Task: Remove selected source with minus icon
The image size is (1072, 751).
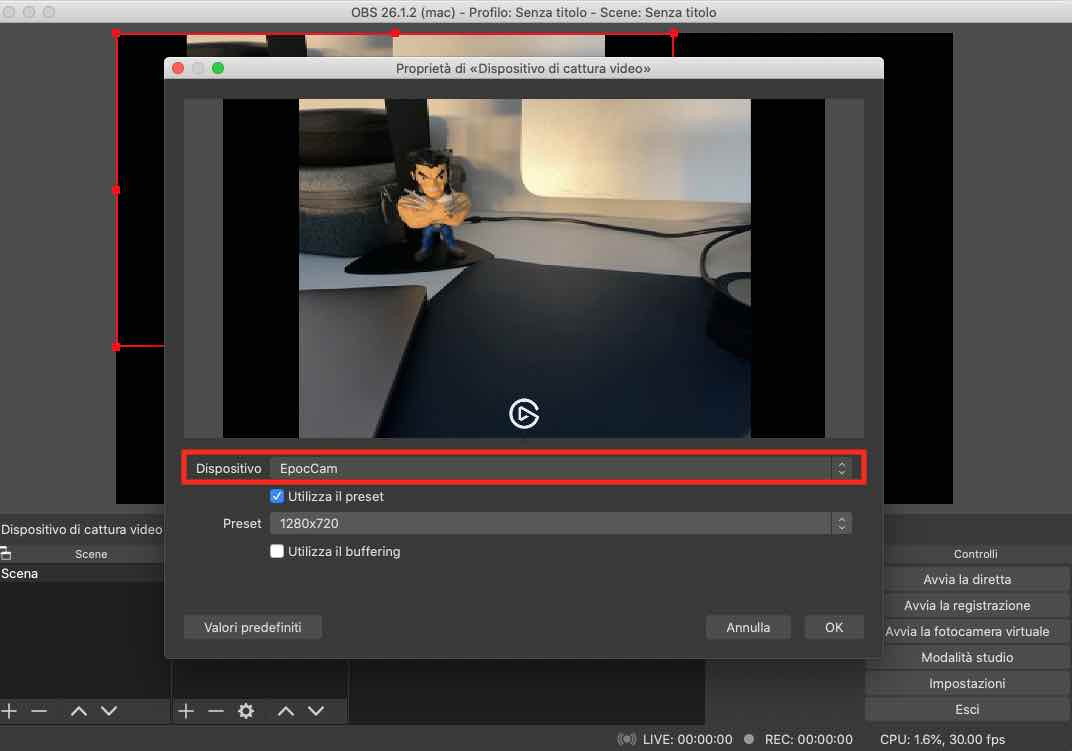Action: point(216,711)
